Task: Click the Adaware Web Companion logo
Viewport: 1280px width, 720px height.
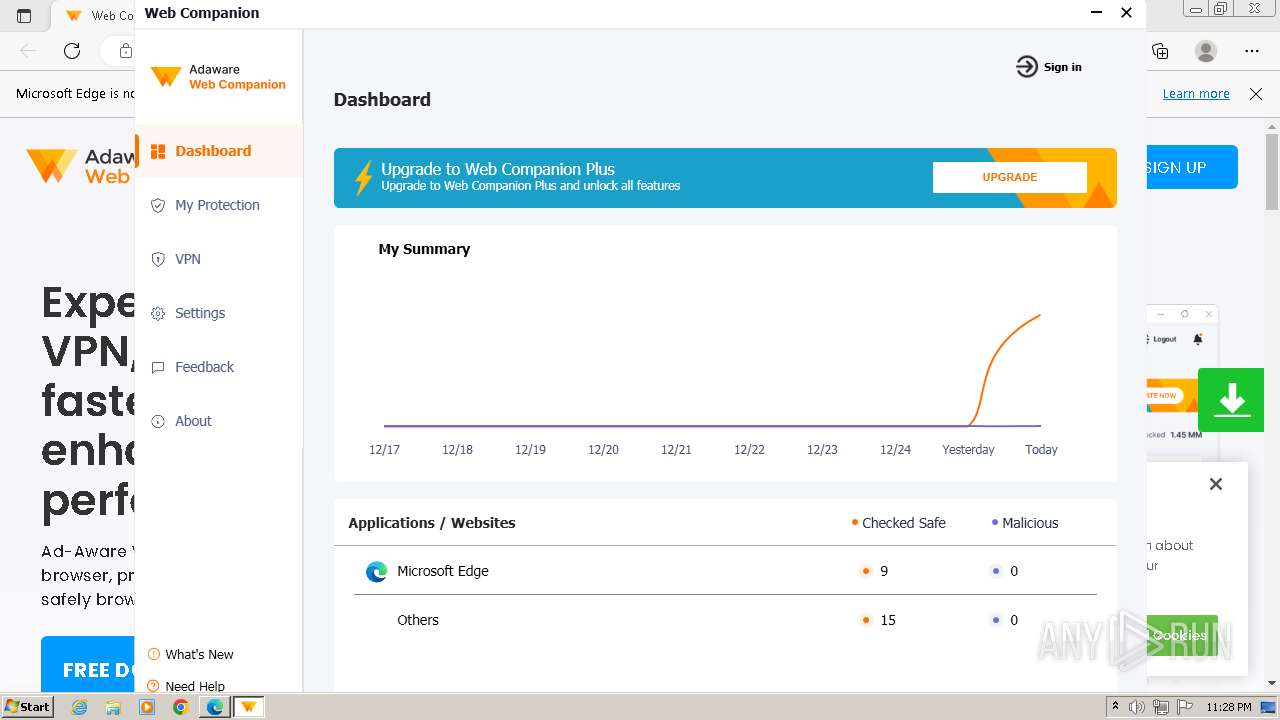Action: [218, 77]
